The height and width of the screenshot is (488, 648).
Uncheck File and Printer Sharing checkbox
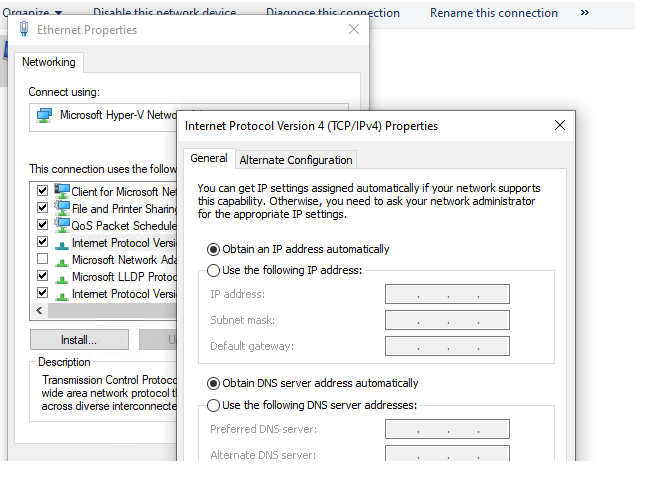click(42, 207)
